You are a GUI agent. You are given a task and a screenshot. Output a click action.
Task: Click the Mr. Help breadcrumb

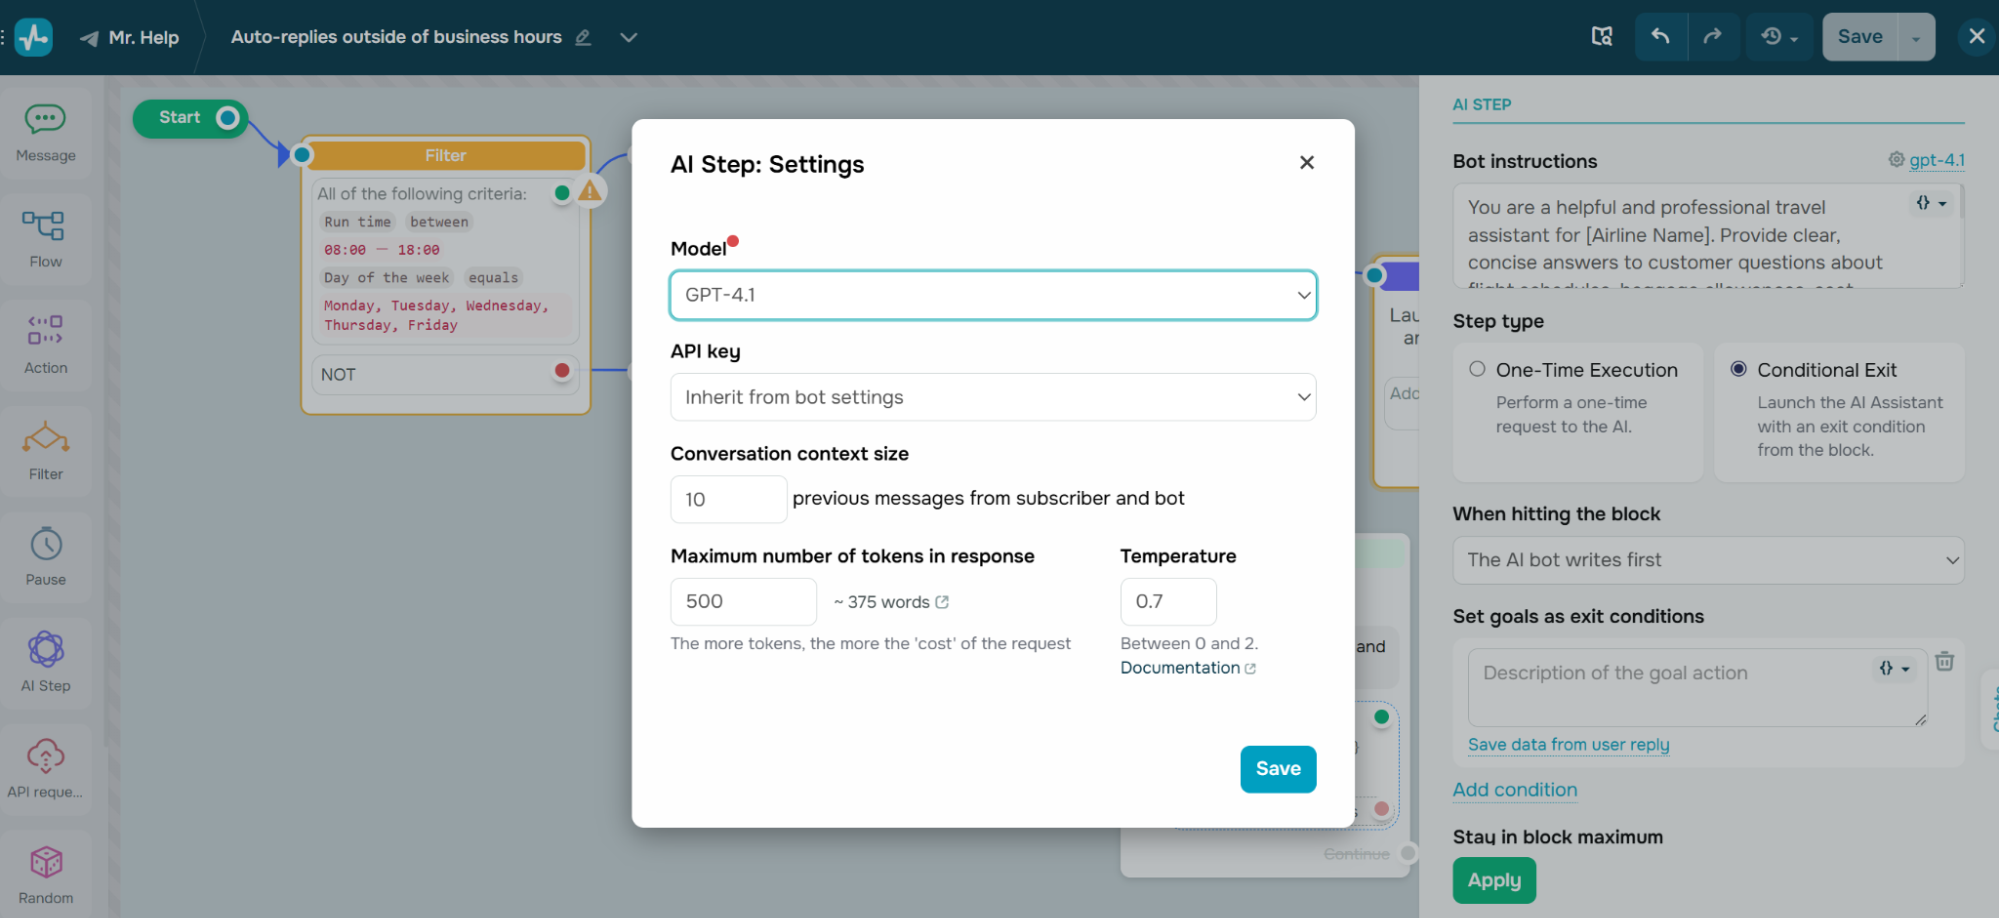pos(143,37)
